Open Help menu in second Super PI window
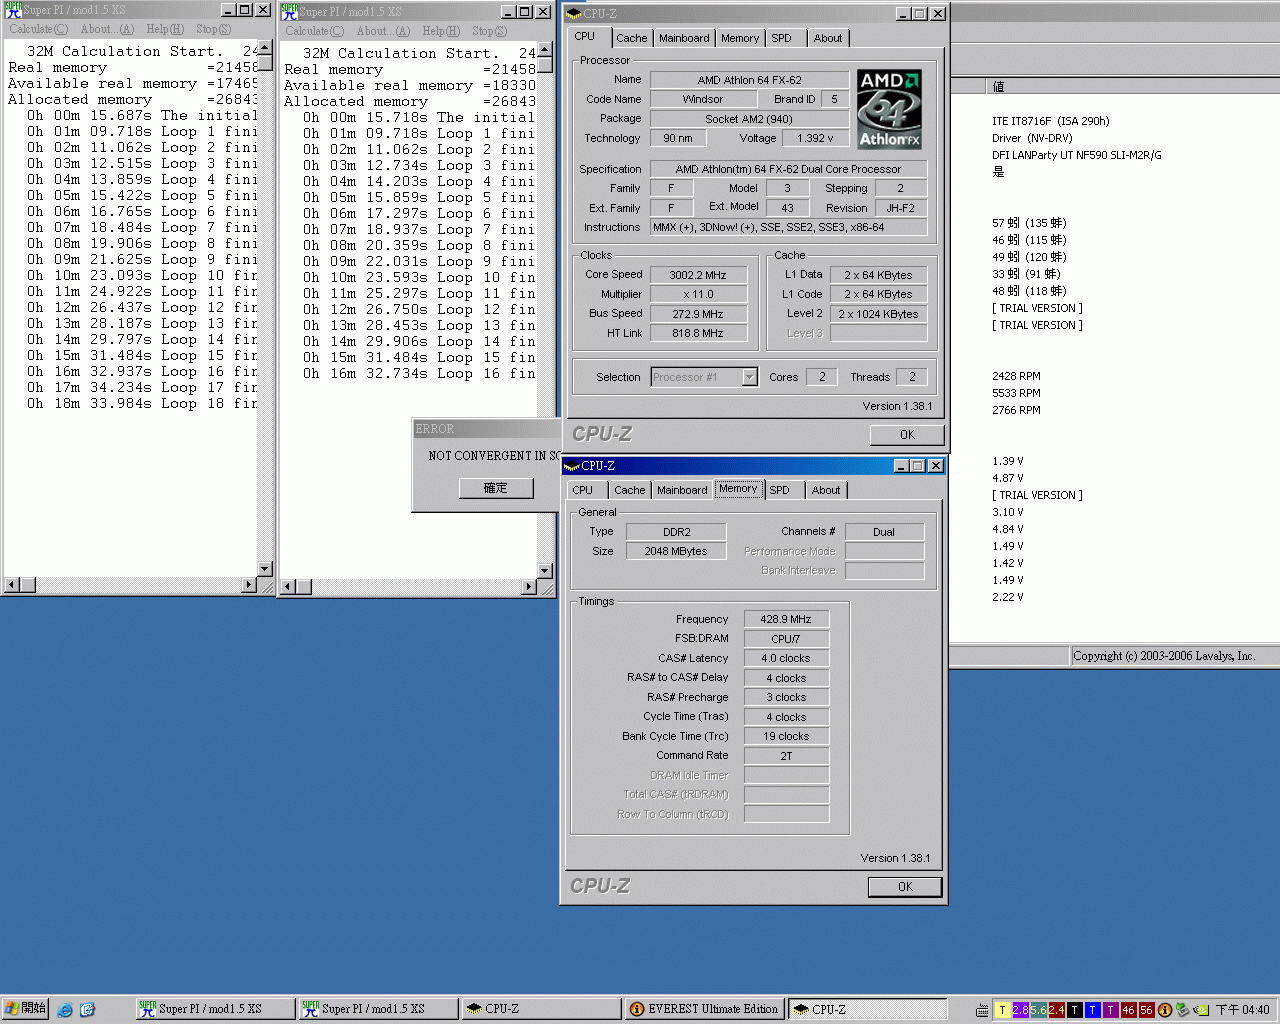Screen dimensions: 1280x1024 (441, 31)
